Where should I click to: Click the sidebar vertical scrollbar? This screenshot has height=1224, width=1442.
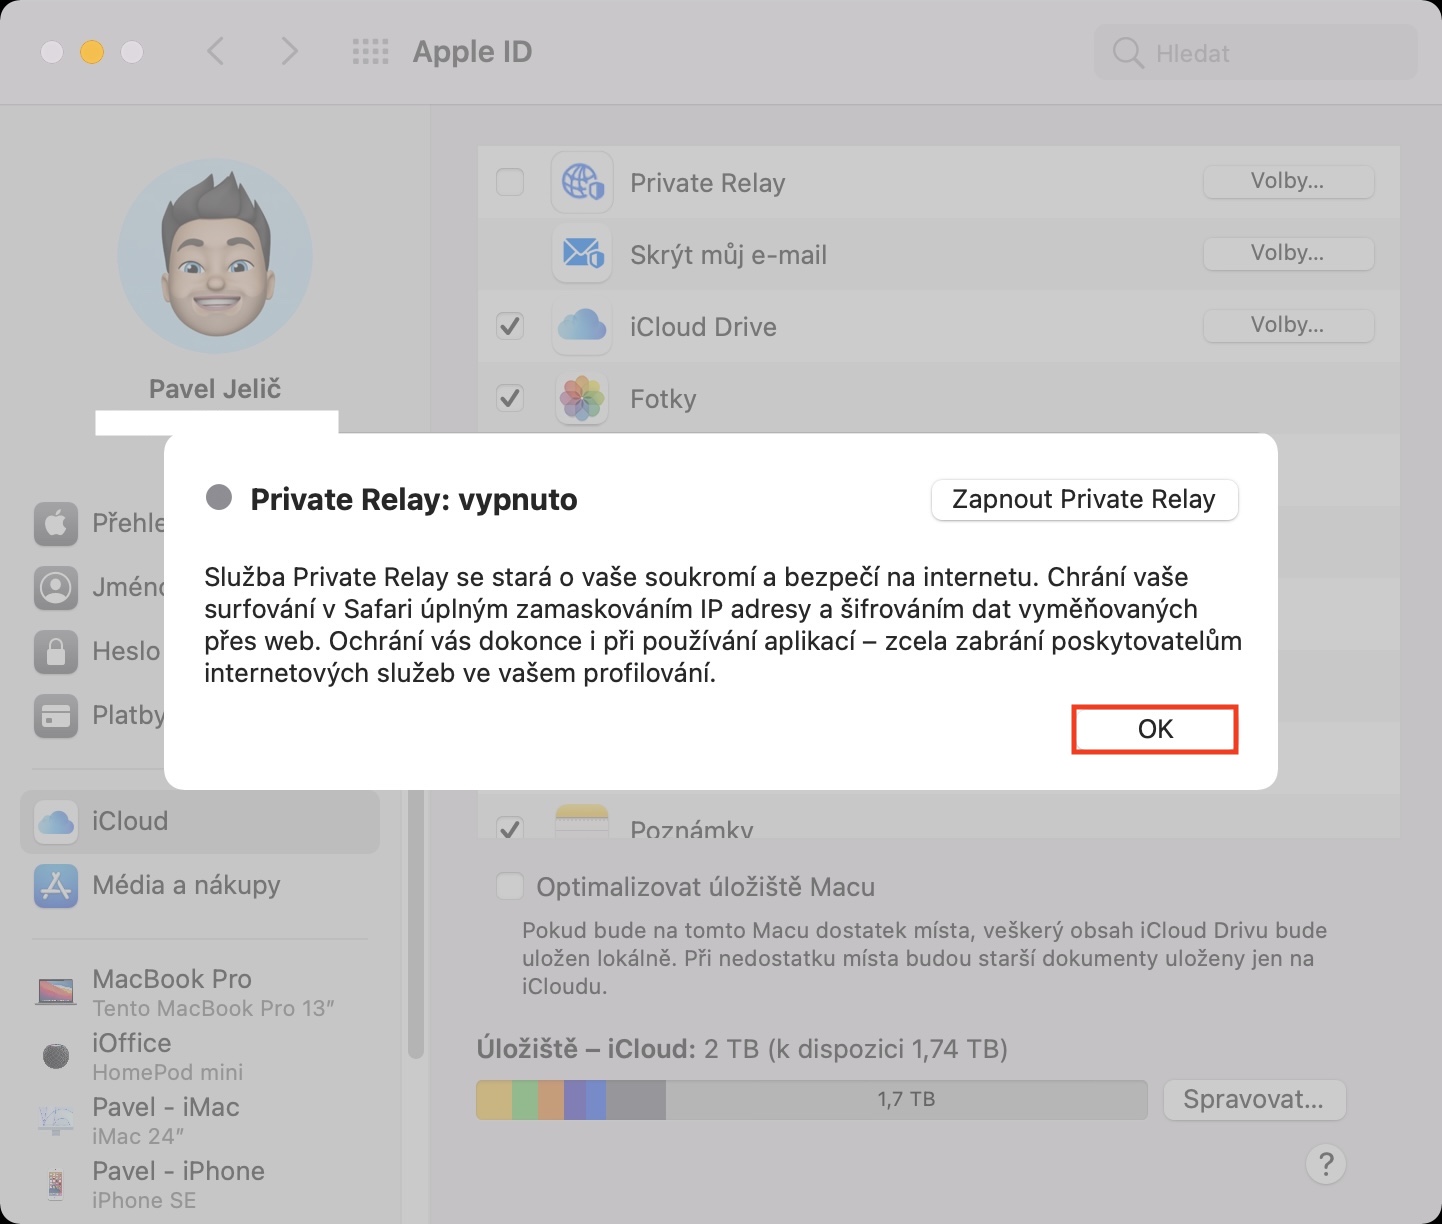click(416, 925)
